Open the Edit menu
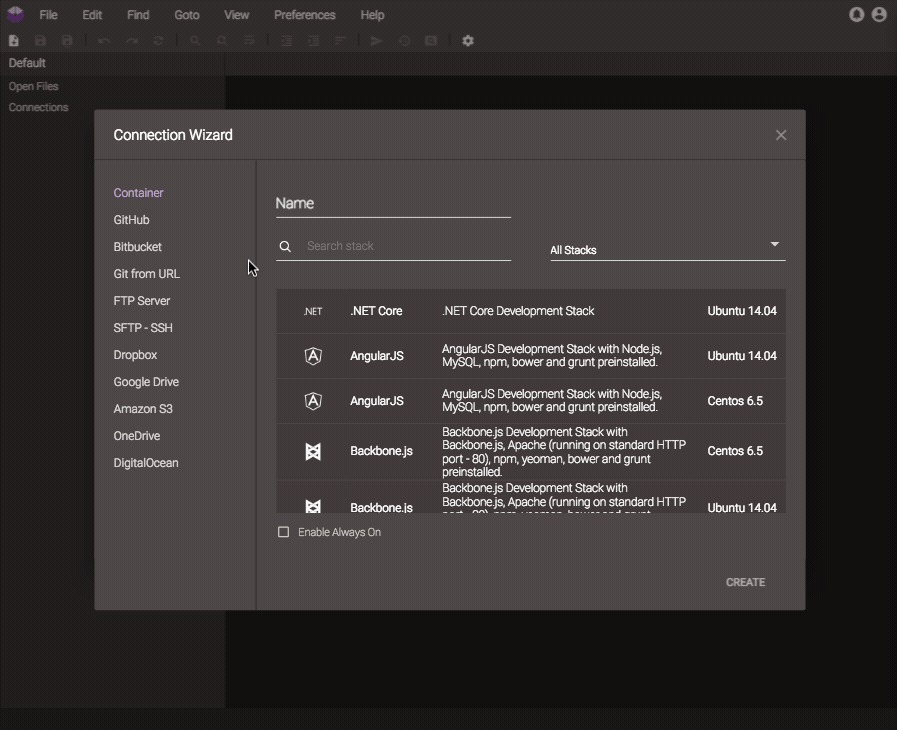The height and width of the screenshot is (730, 897). coord(92,15)
